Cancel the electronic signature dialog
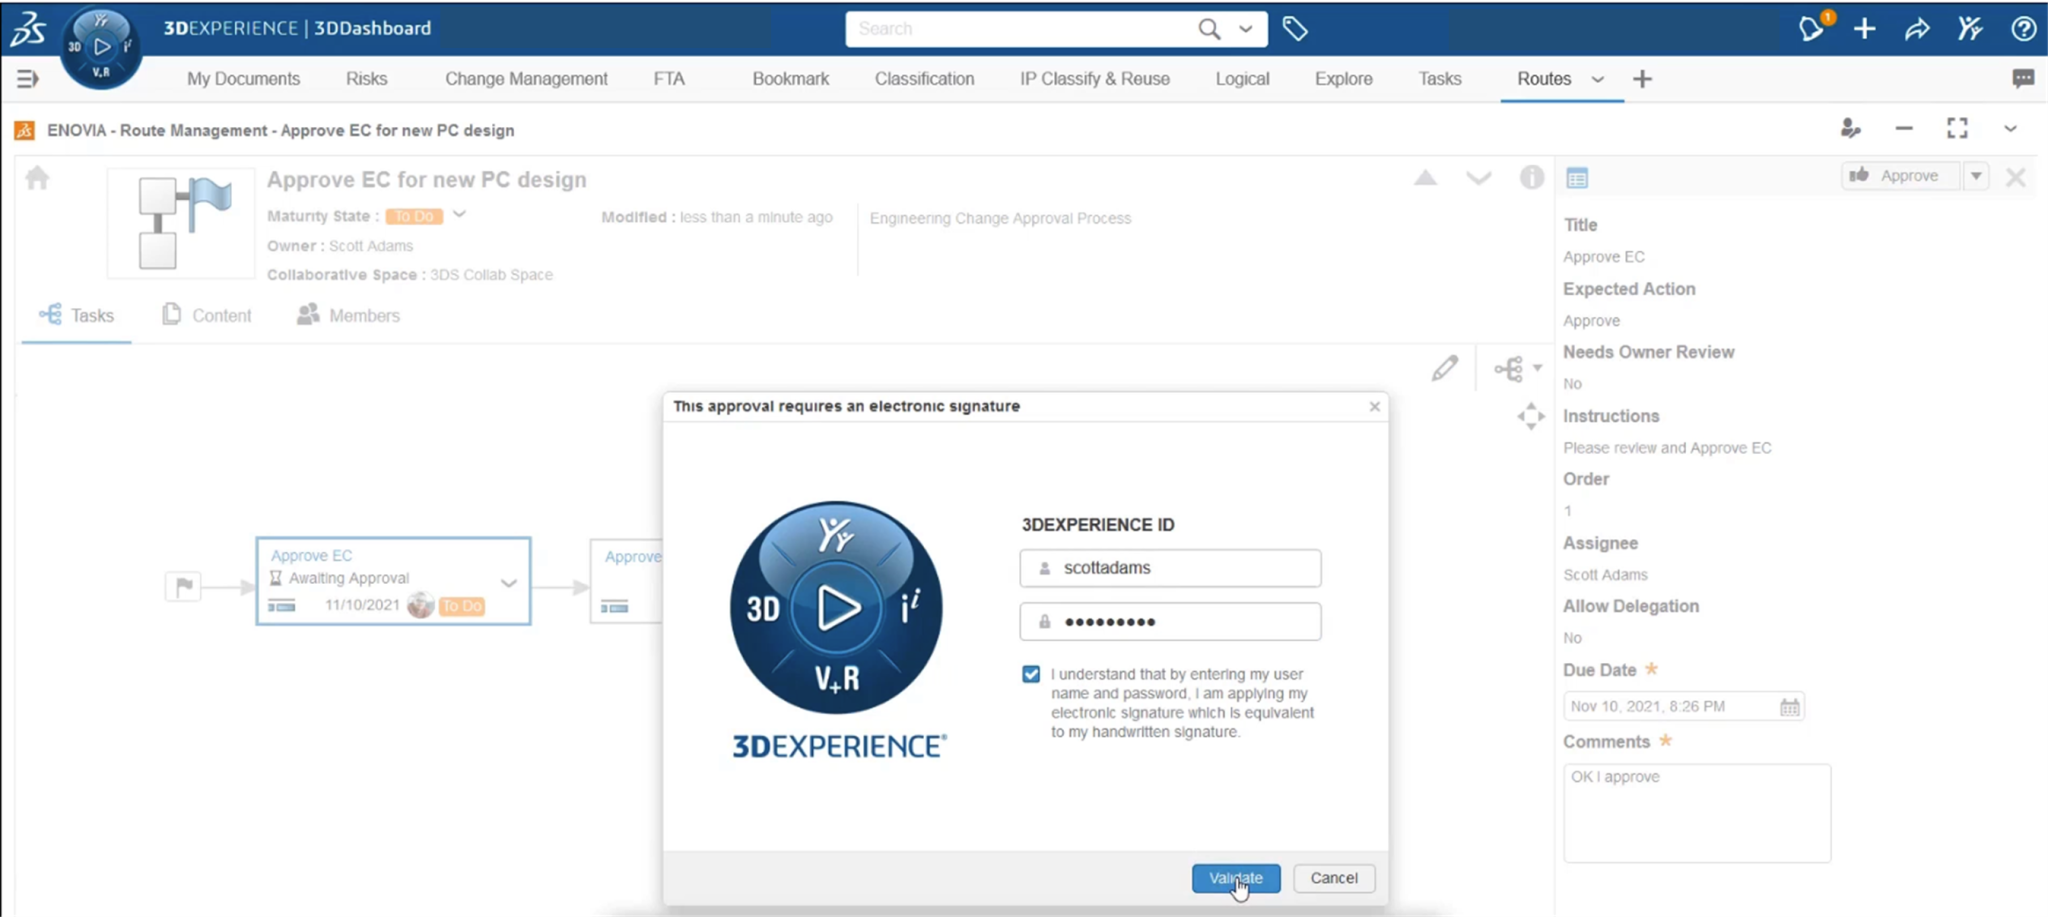2048x917 pixels. point(1334,878)
